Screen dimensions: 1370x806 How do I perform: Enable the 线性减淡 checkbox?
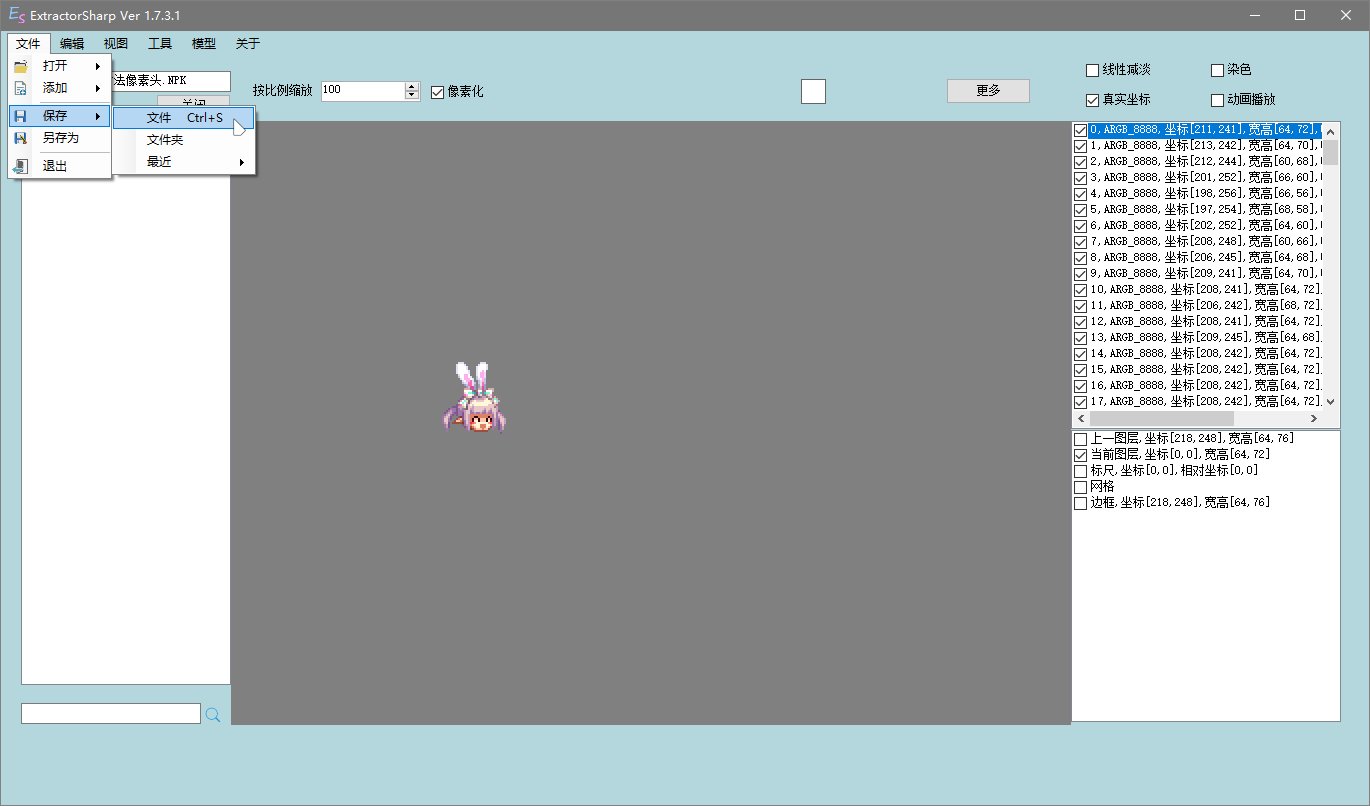coord(1092,70)
